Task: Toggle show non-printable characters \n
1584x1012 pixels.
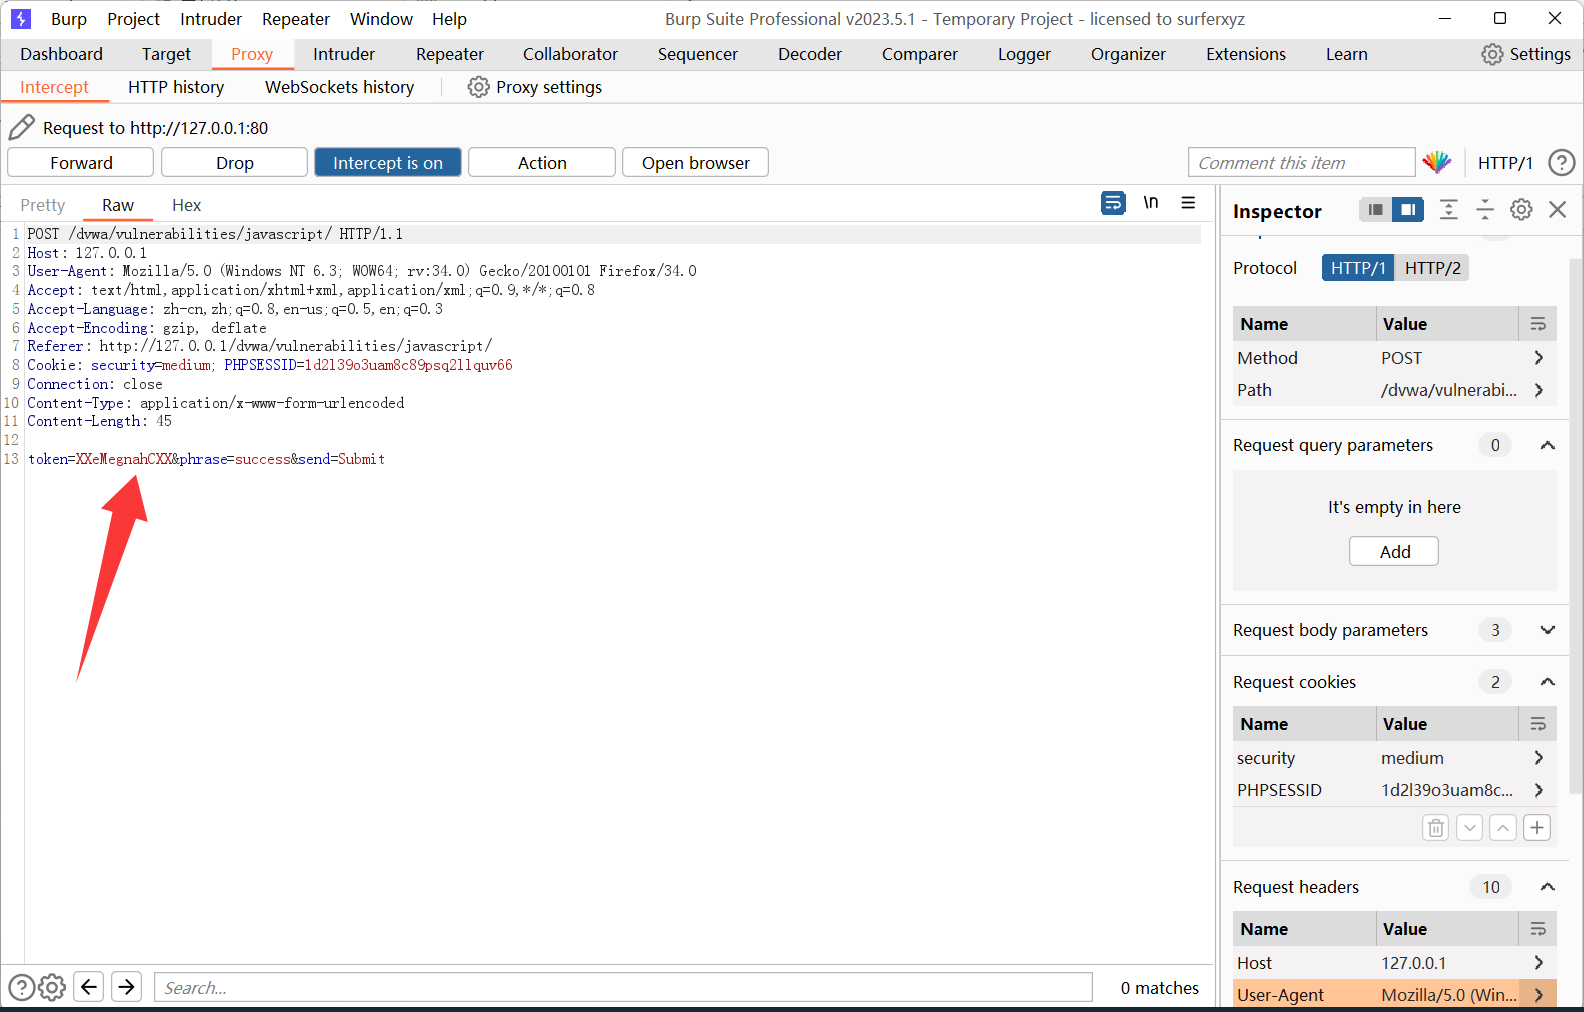Action: (x=1151, y=203)
